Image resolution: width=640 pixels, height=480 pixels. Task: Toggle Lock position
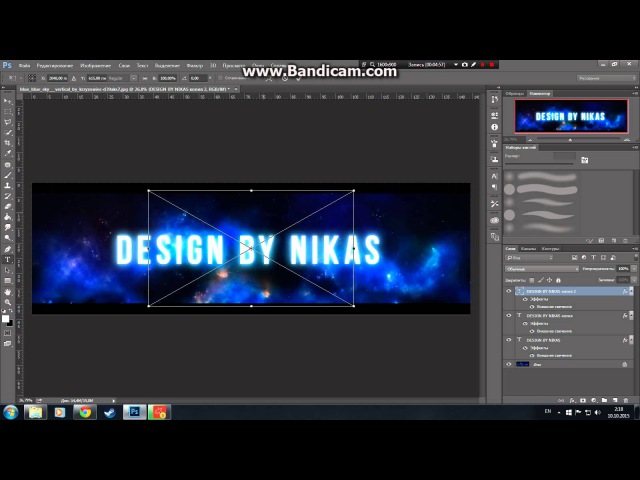point(549,280)
